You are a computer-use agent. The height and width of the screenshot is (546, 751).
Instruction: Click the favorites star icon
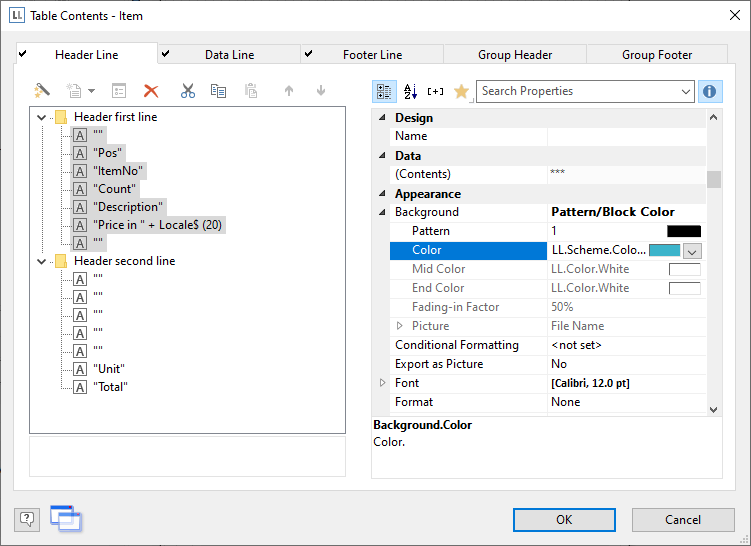[x=461, y=91]
